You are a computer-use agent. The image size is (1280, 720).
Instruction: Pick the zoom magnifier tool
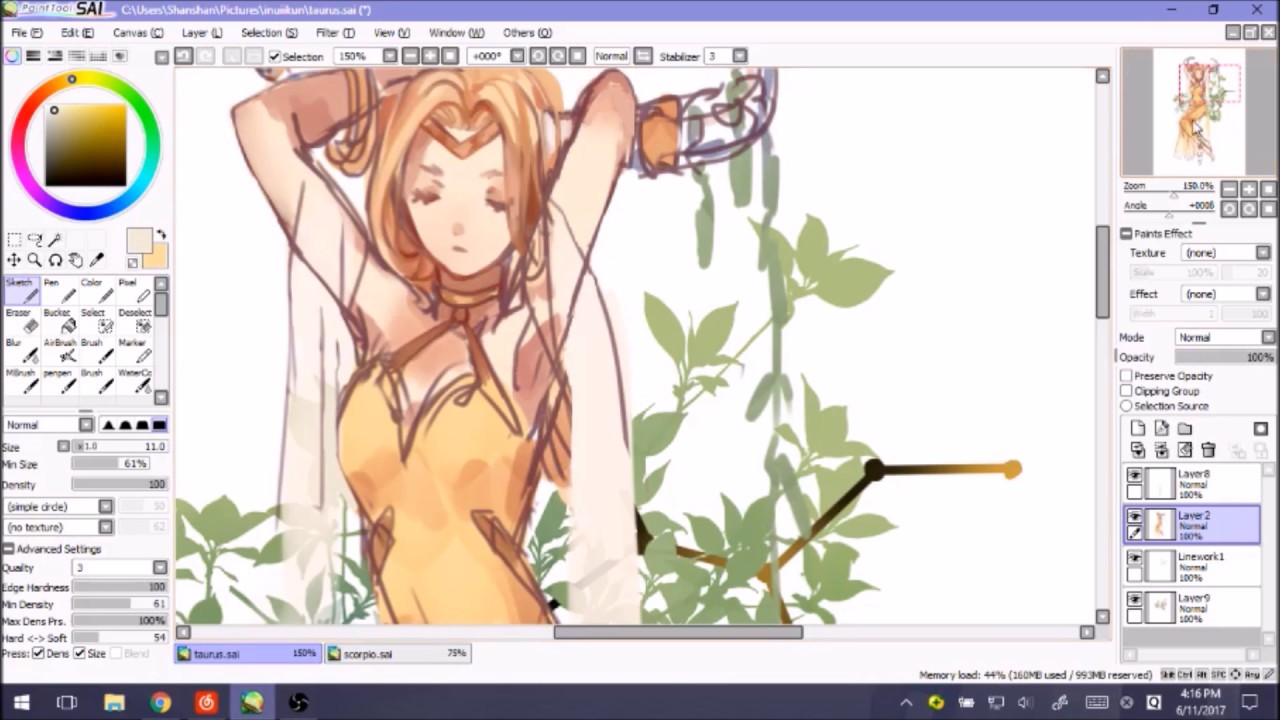coord(35,260)
